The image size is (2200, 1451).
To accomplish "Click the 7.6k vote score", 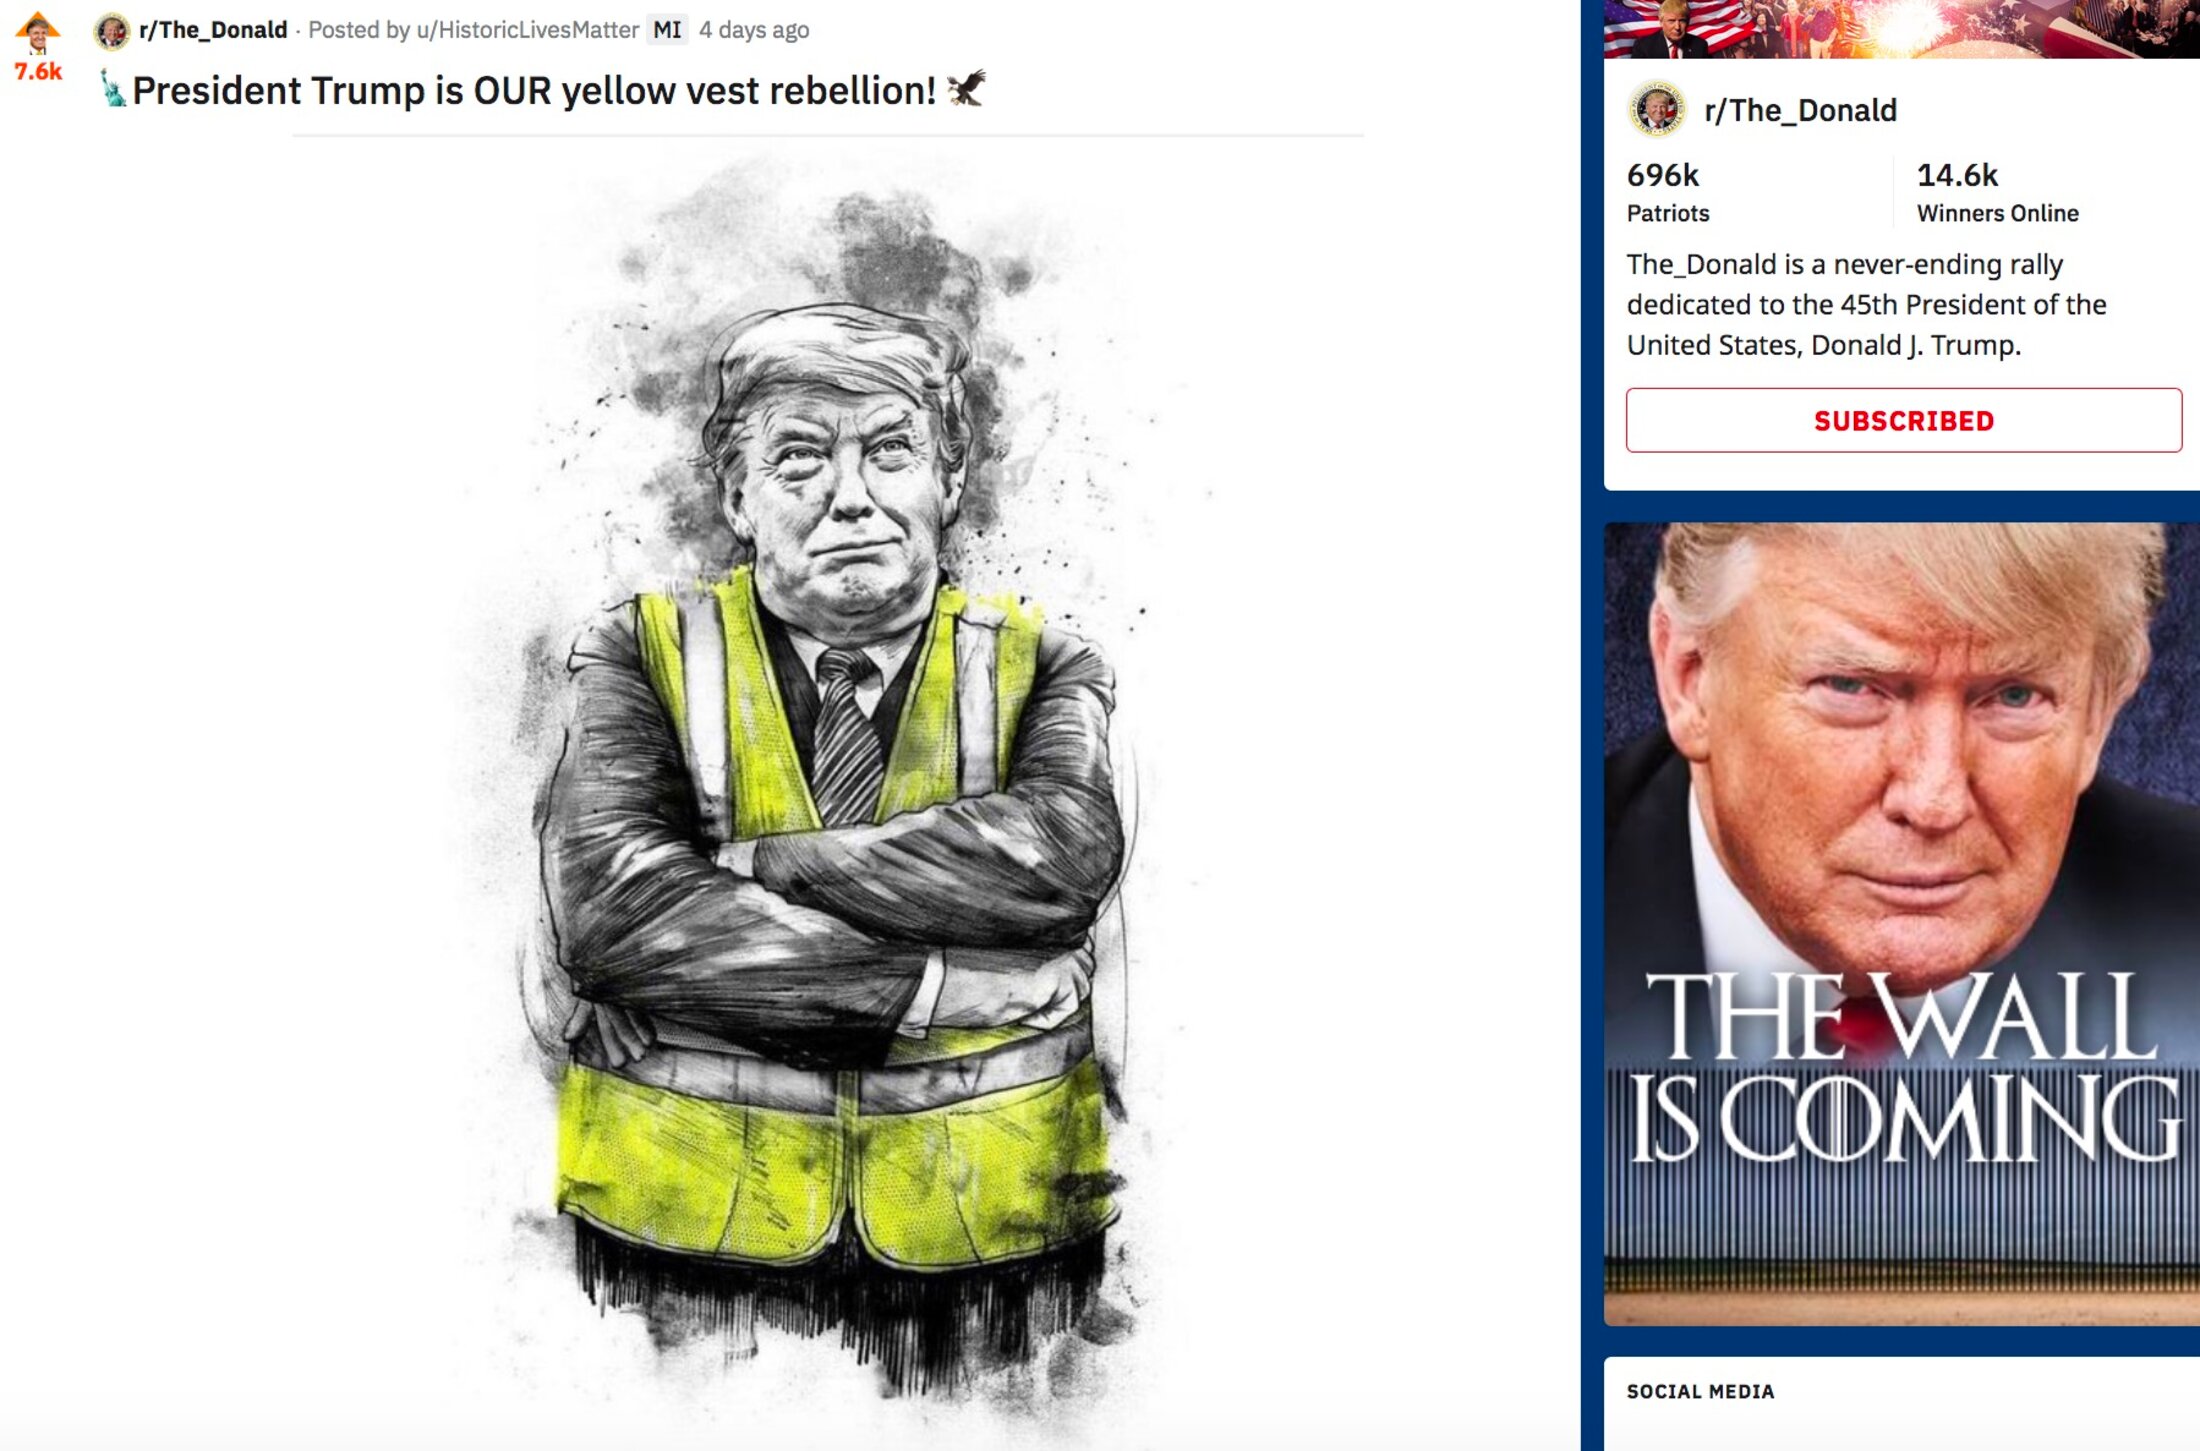I will (38, 72).
